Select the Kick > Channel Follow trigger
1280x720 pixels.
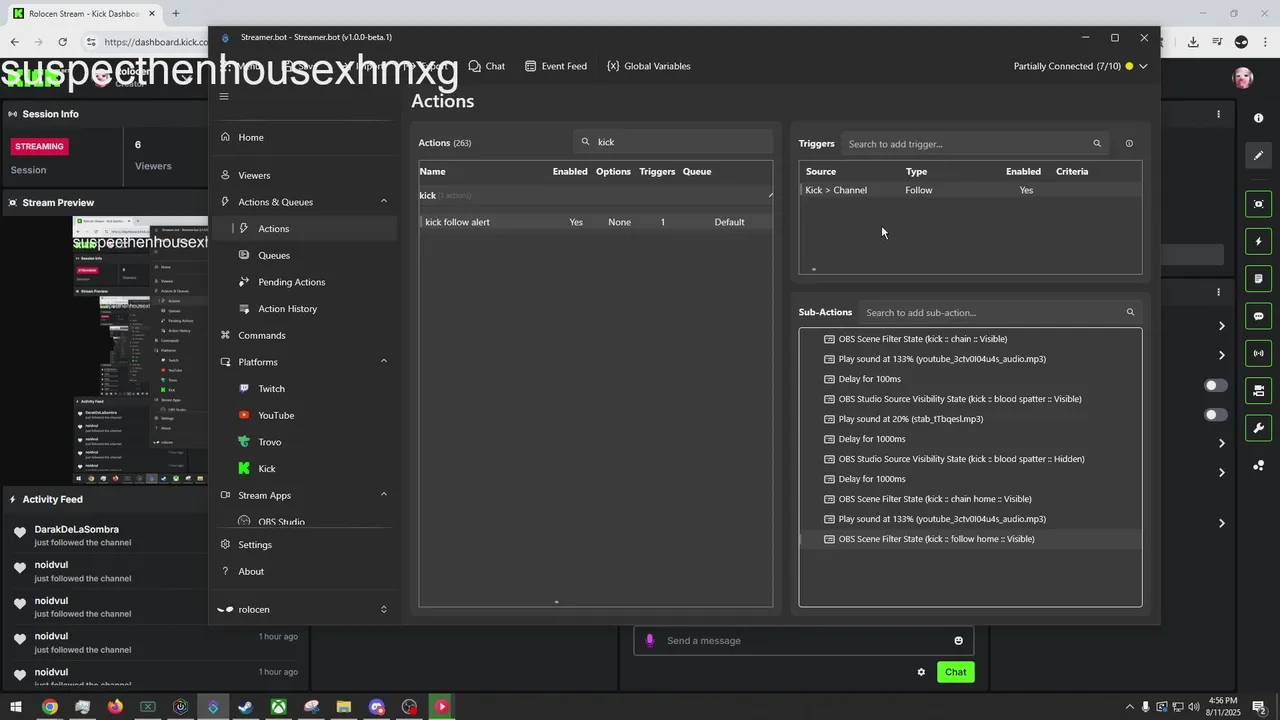click(970, 190)
